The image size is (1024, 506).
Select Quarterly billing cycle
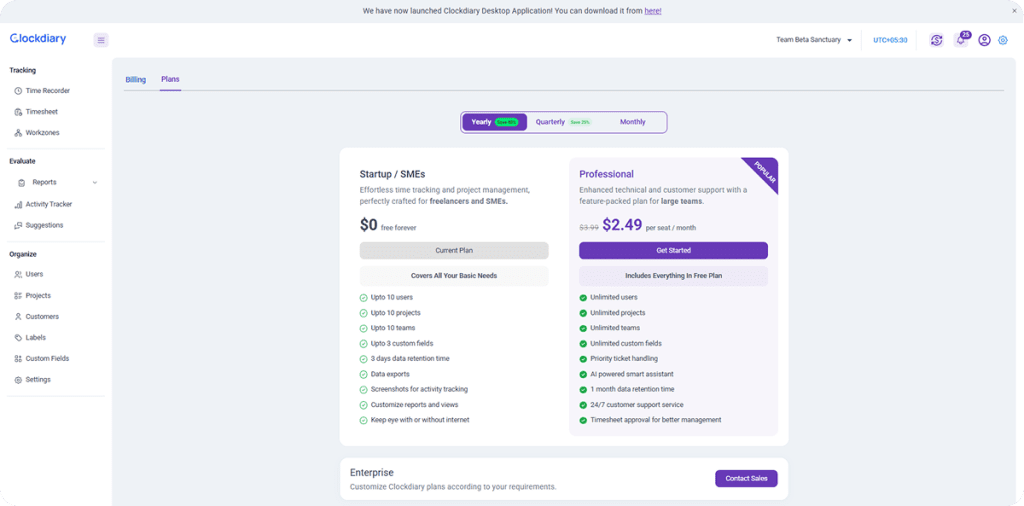click(x=563, y=122)
